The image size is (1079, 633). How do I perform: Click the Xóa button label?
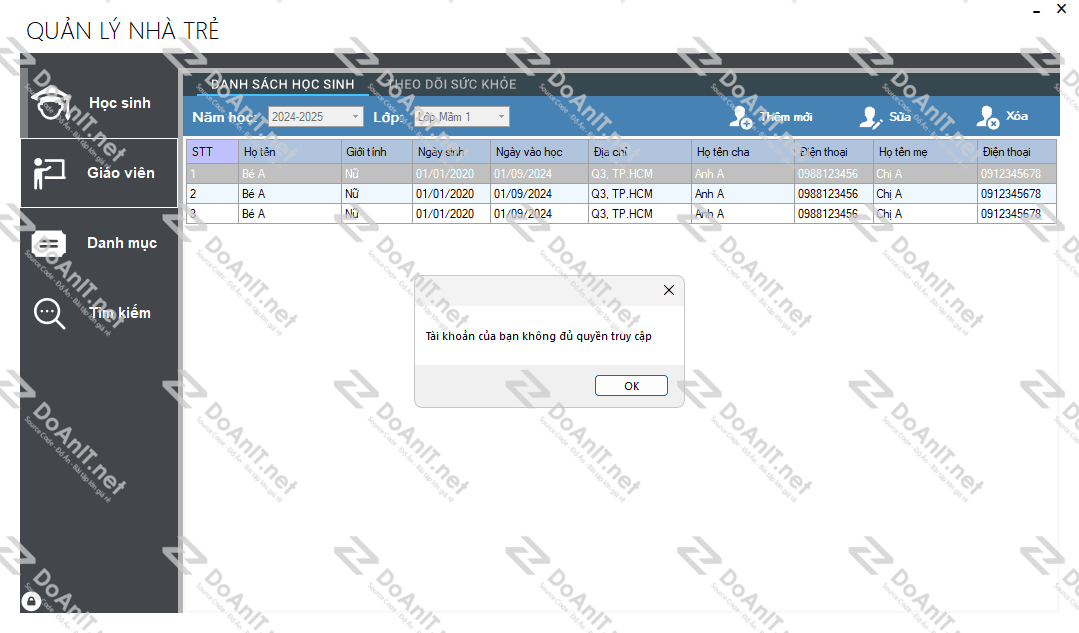(x=1017, y=116)
